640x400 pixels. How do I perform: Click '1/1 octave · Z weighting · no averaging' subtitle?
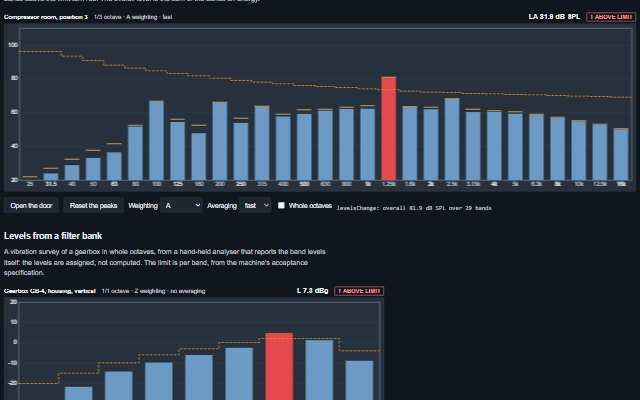pyautogui.click(x=153, y=291)
